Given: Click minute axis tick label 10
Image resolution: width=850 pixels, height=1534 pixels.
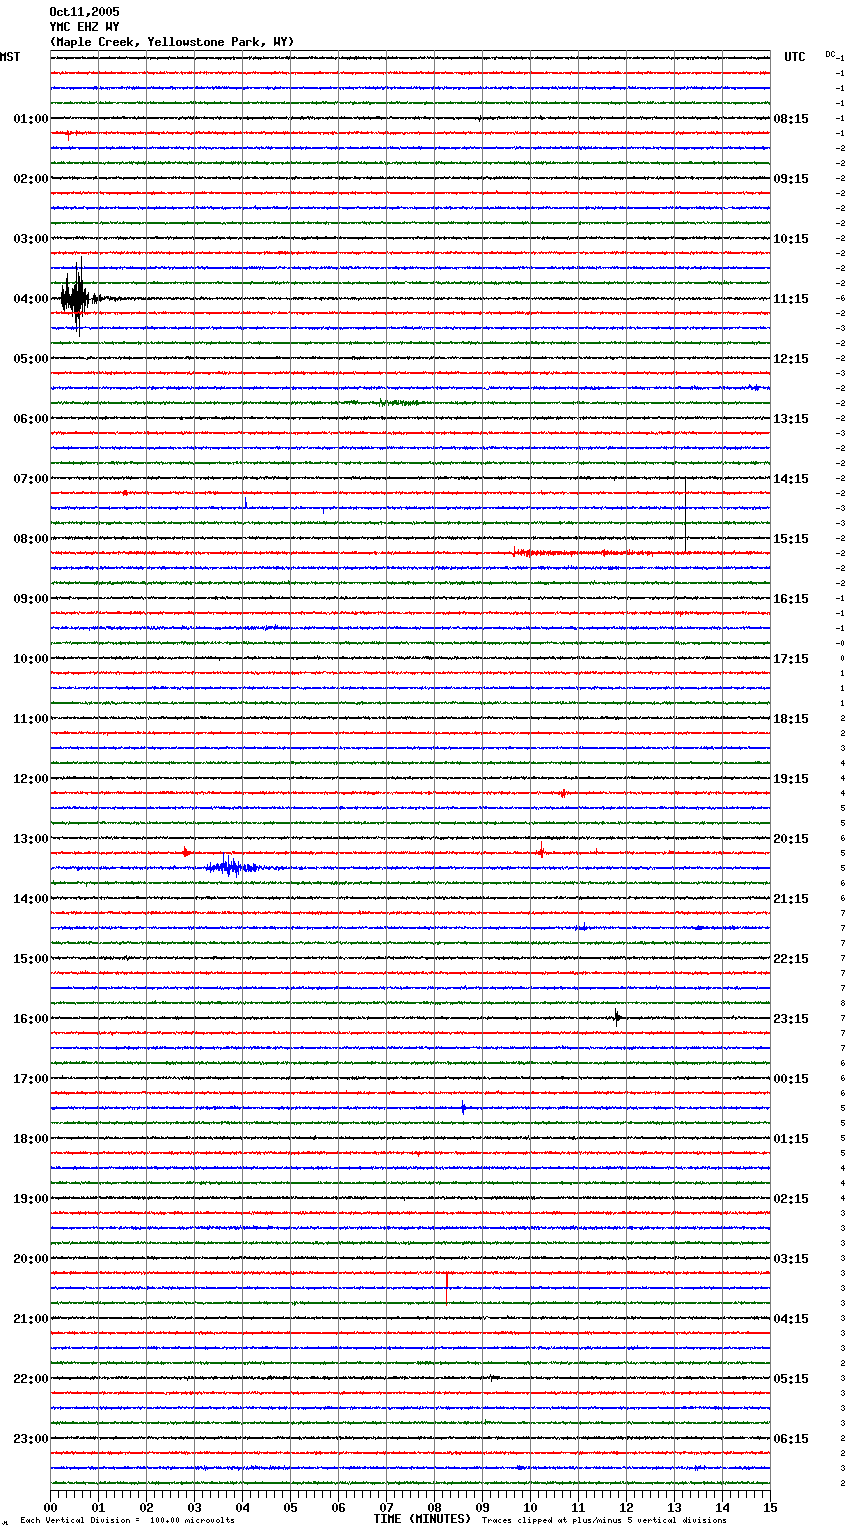Looking at the screenshot, I should [530, 1507].
